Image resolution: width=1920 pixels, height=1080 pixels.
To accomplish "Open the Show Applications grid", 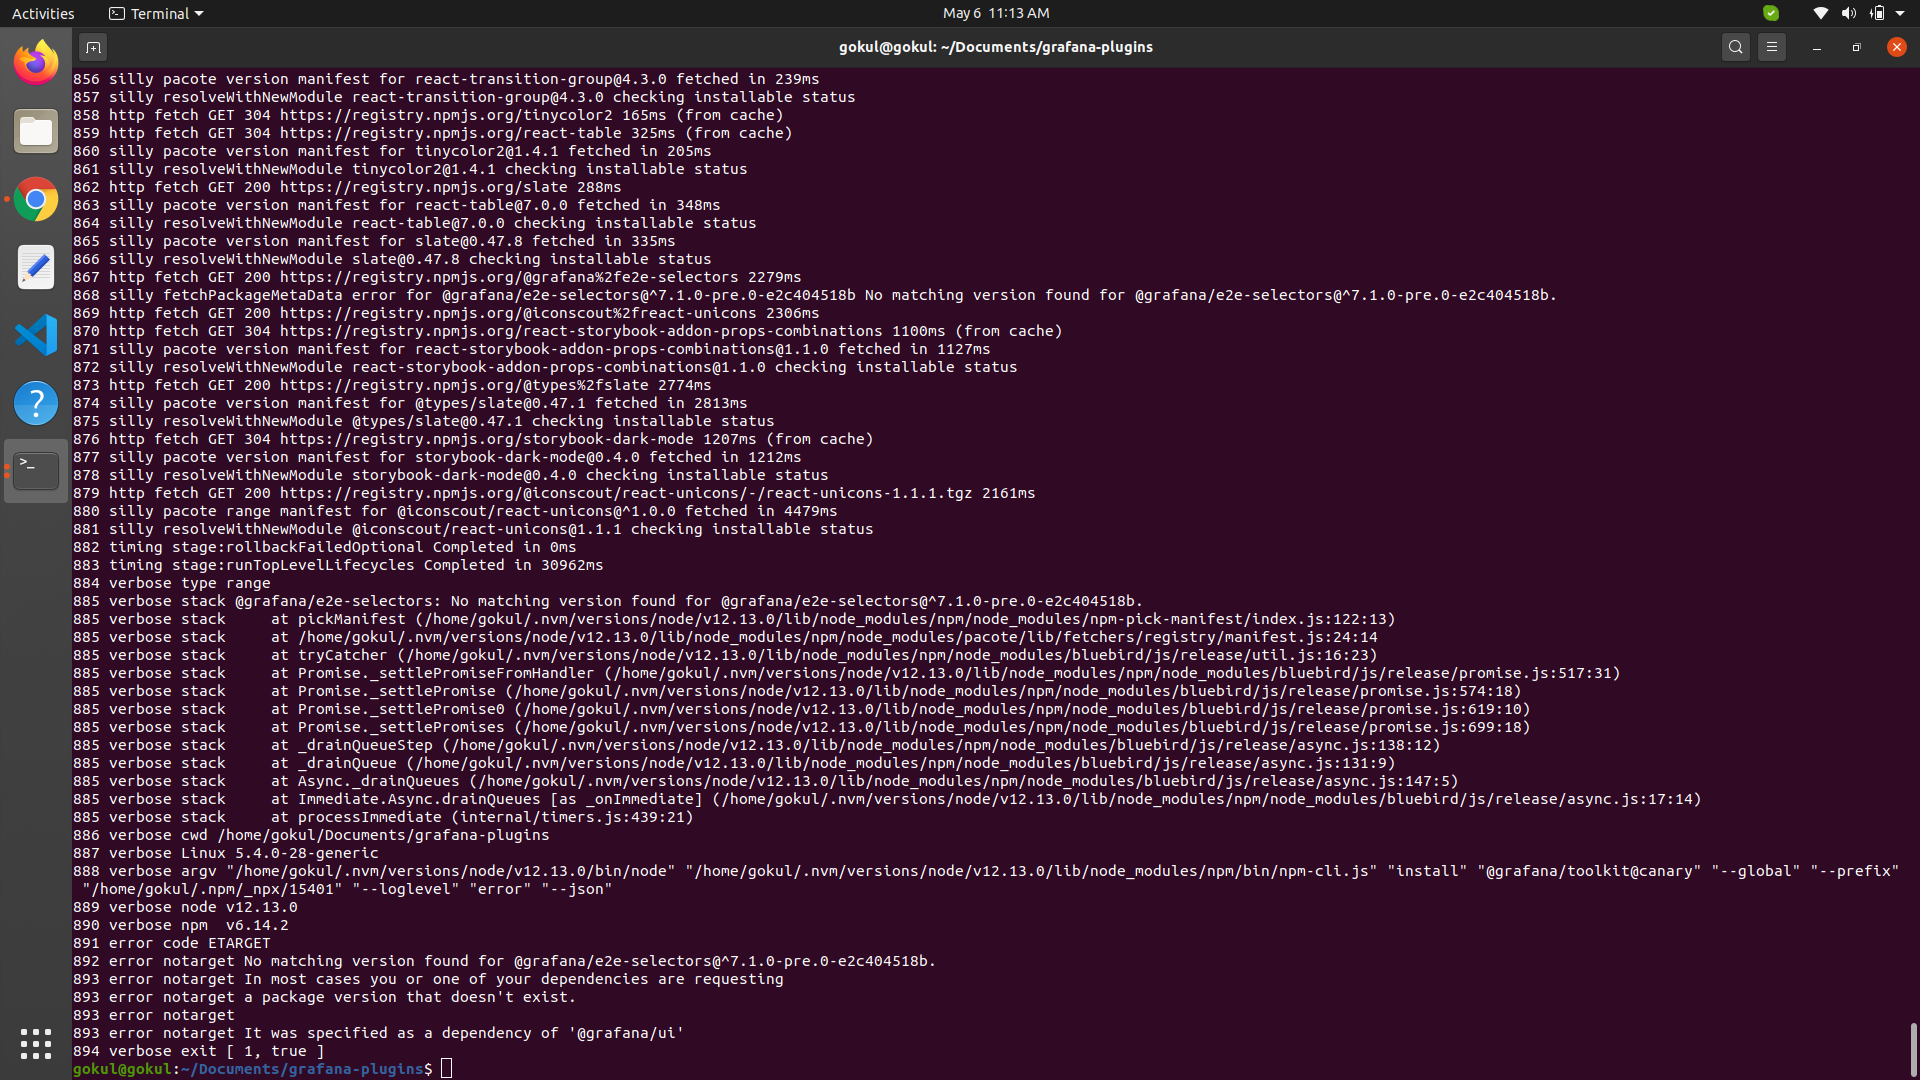I will click(x=35, y=1044).
